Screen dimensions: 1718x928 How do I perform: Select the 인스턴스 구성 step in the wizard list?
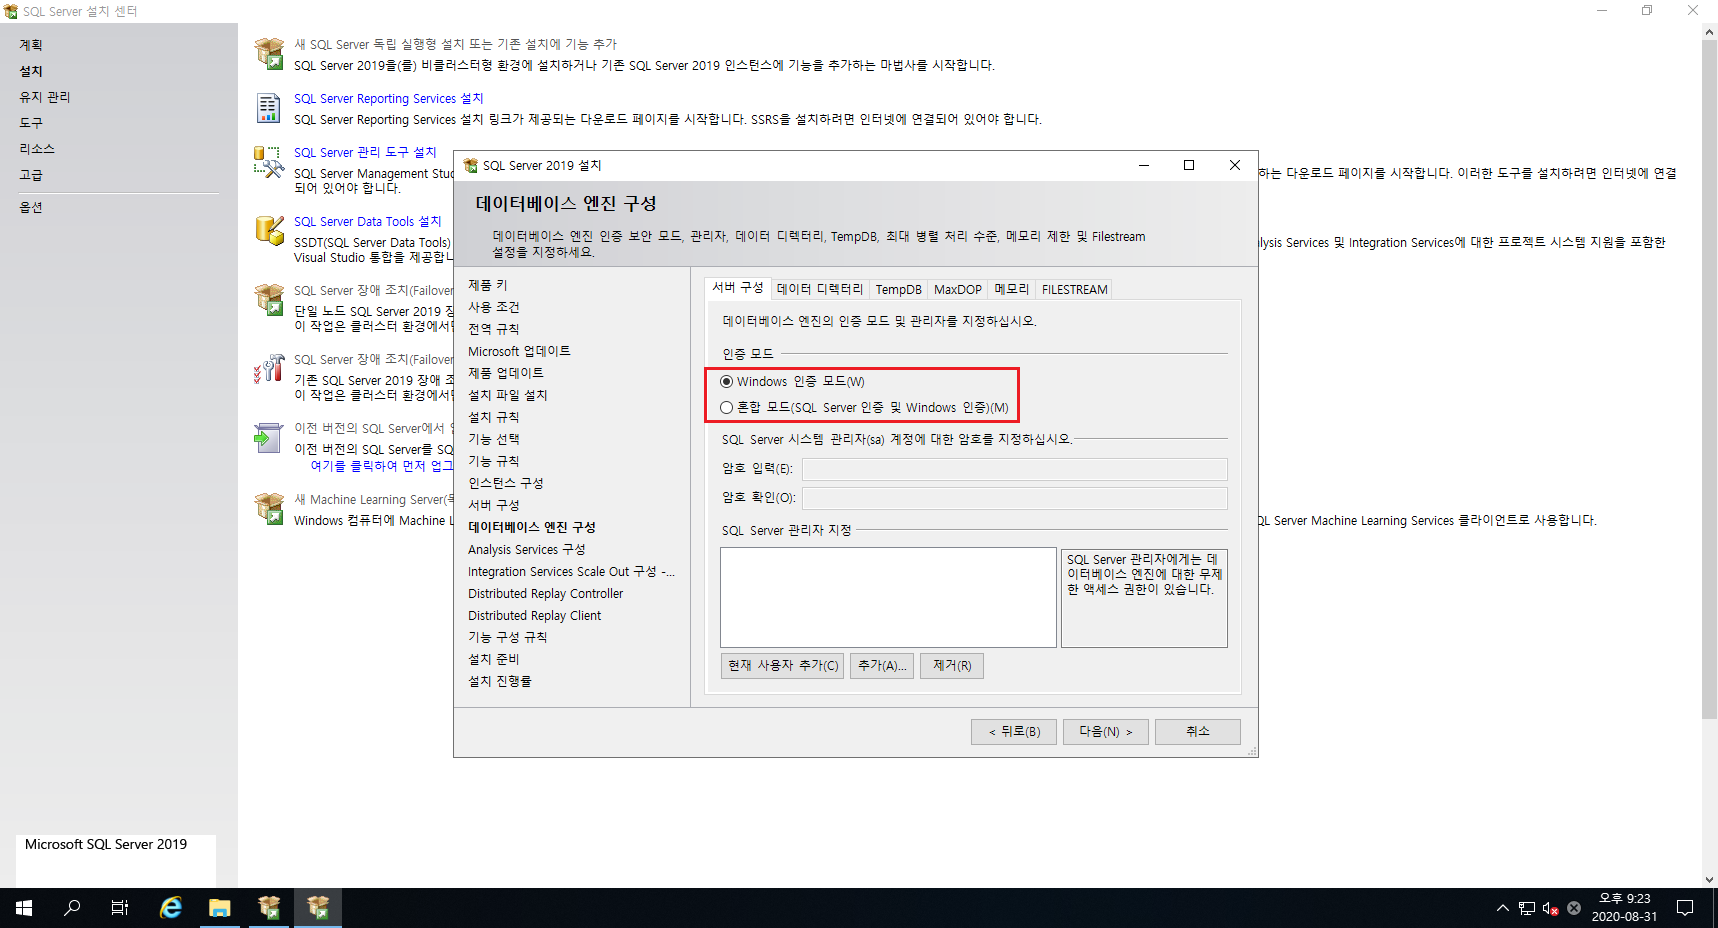(x=506, y=483)
